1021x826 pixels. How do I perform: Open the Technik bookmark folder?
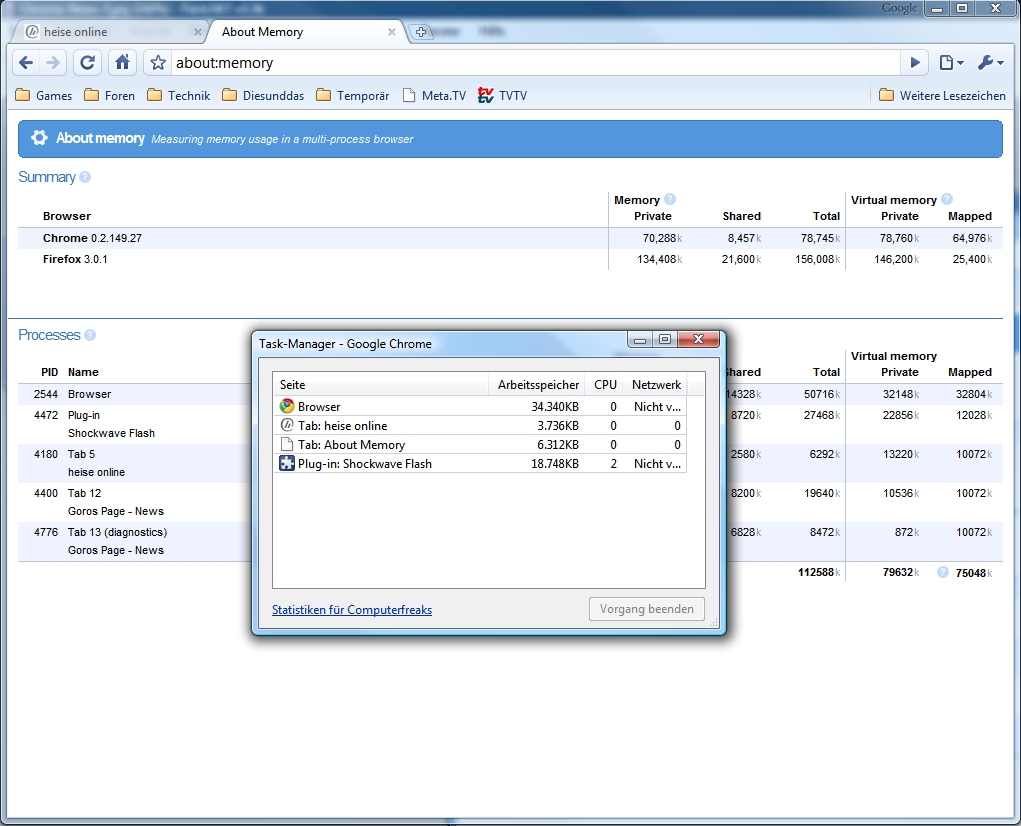178,96
